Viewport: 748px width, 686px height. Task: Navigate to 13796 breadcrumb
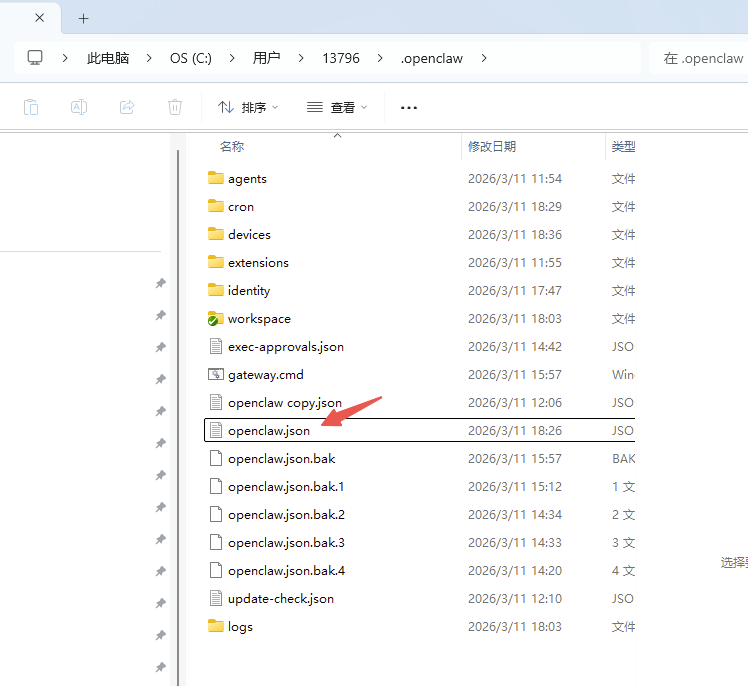341,58
